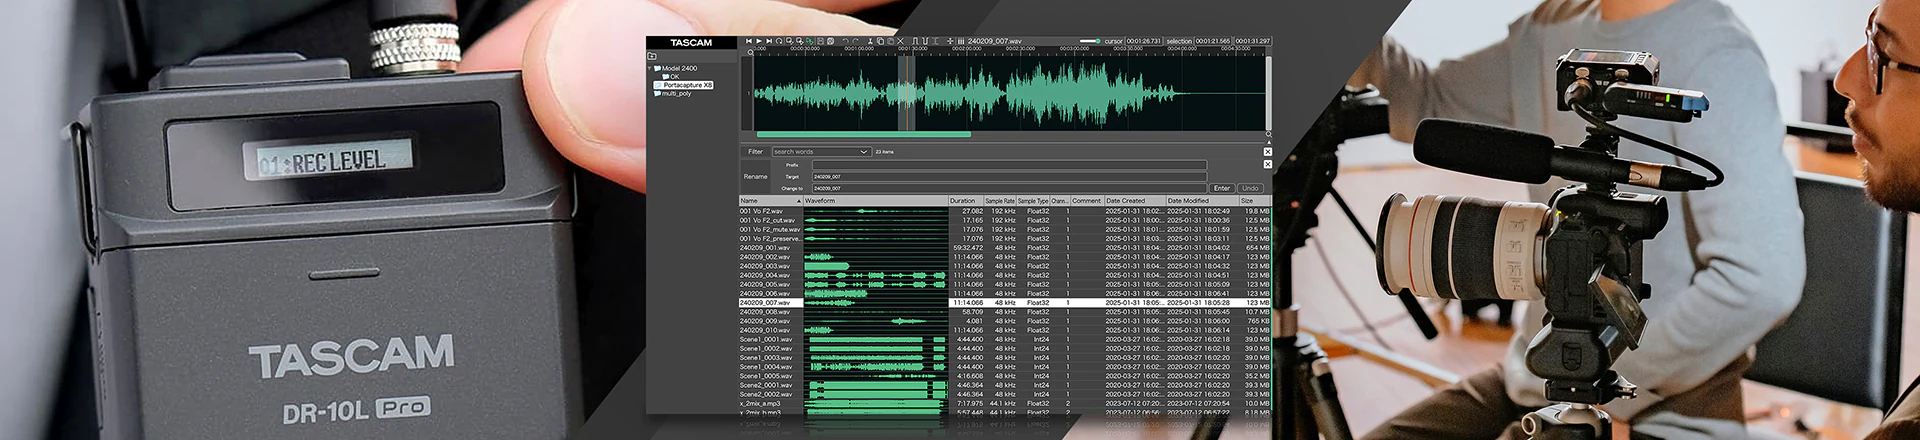Adjust the green volume slider
Image resolution: width=1920 pixels, height=440 pixels.
point(1090,41)
